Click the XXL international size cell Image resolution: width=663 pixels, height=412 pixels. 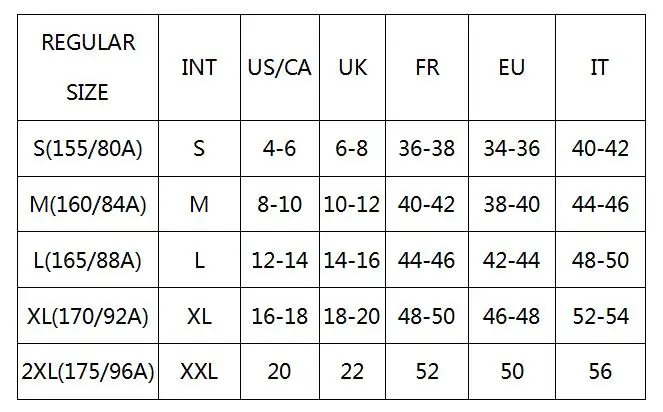[x=200, y=372]
